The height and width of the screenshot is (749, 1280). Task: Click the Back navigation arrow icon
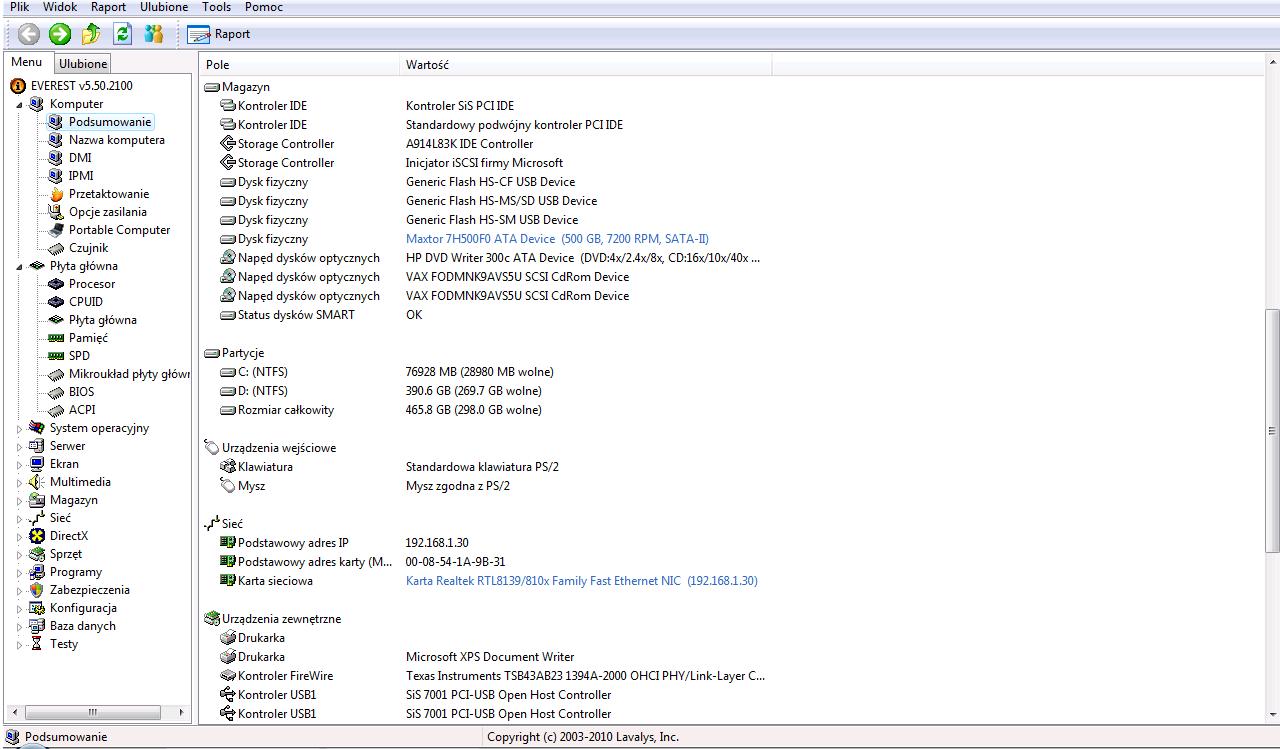point(29,34)
